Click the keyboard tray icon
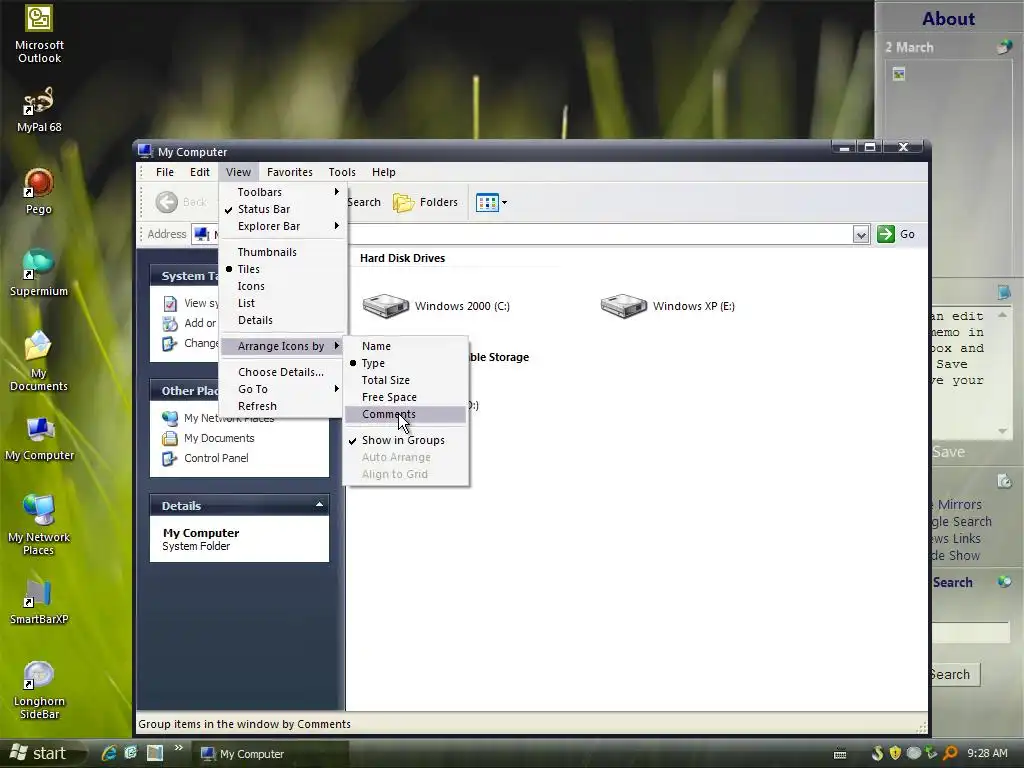 (x=840, y=754)
